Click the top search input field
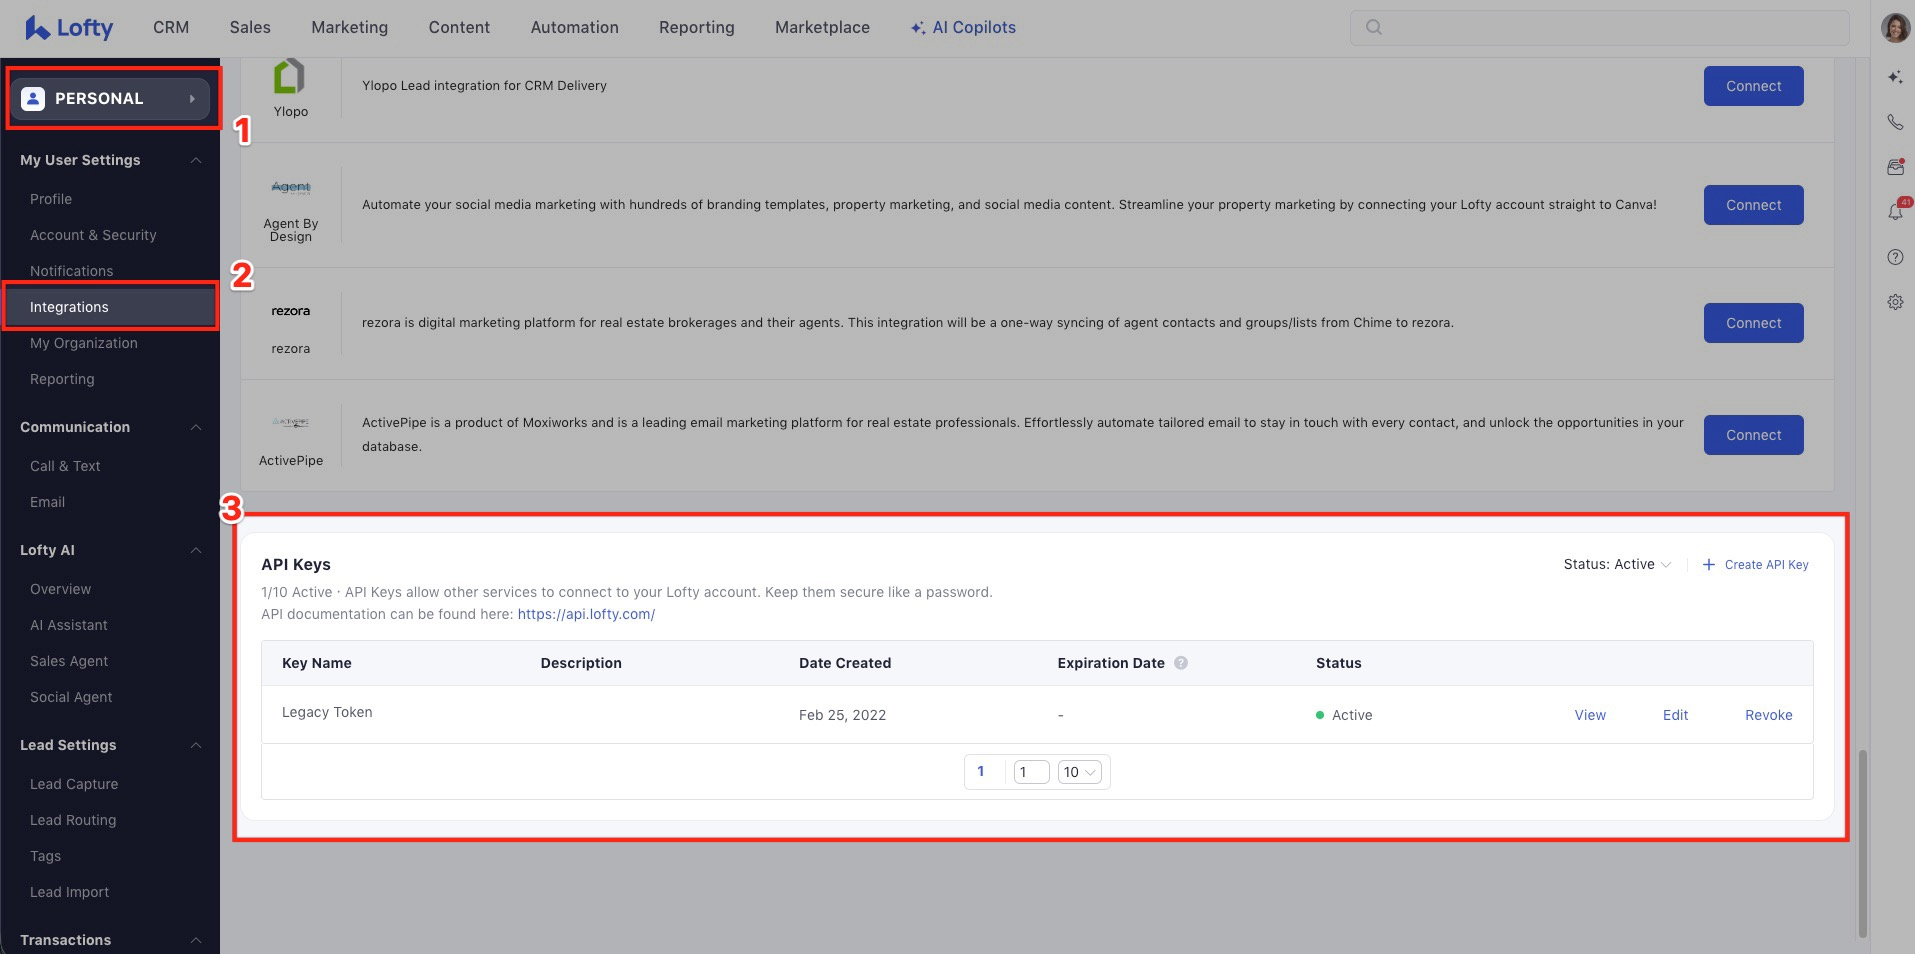 pos(1598,28)
